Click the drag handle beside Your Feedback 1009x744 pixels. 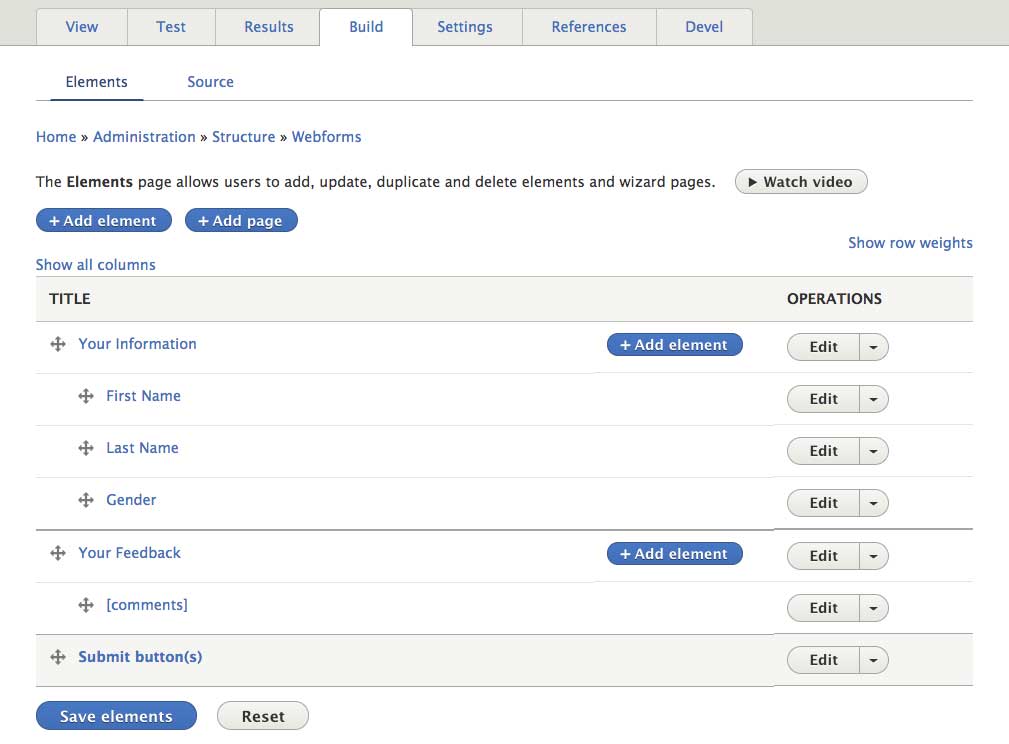tap(58, 553)
